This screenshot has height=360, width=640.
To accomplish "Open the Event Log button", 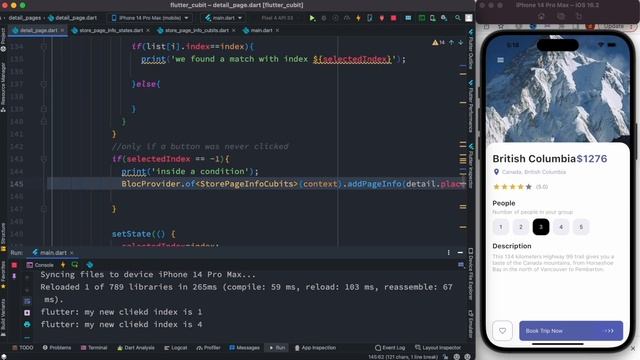I will point(390,348).
